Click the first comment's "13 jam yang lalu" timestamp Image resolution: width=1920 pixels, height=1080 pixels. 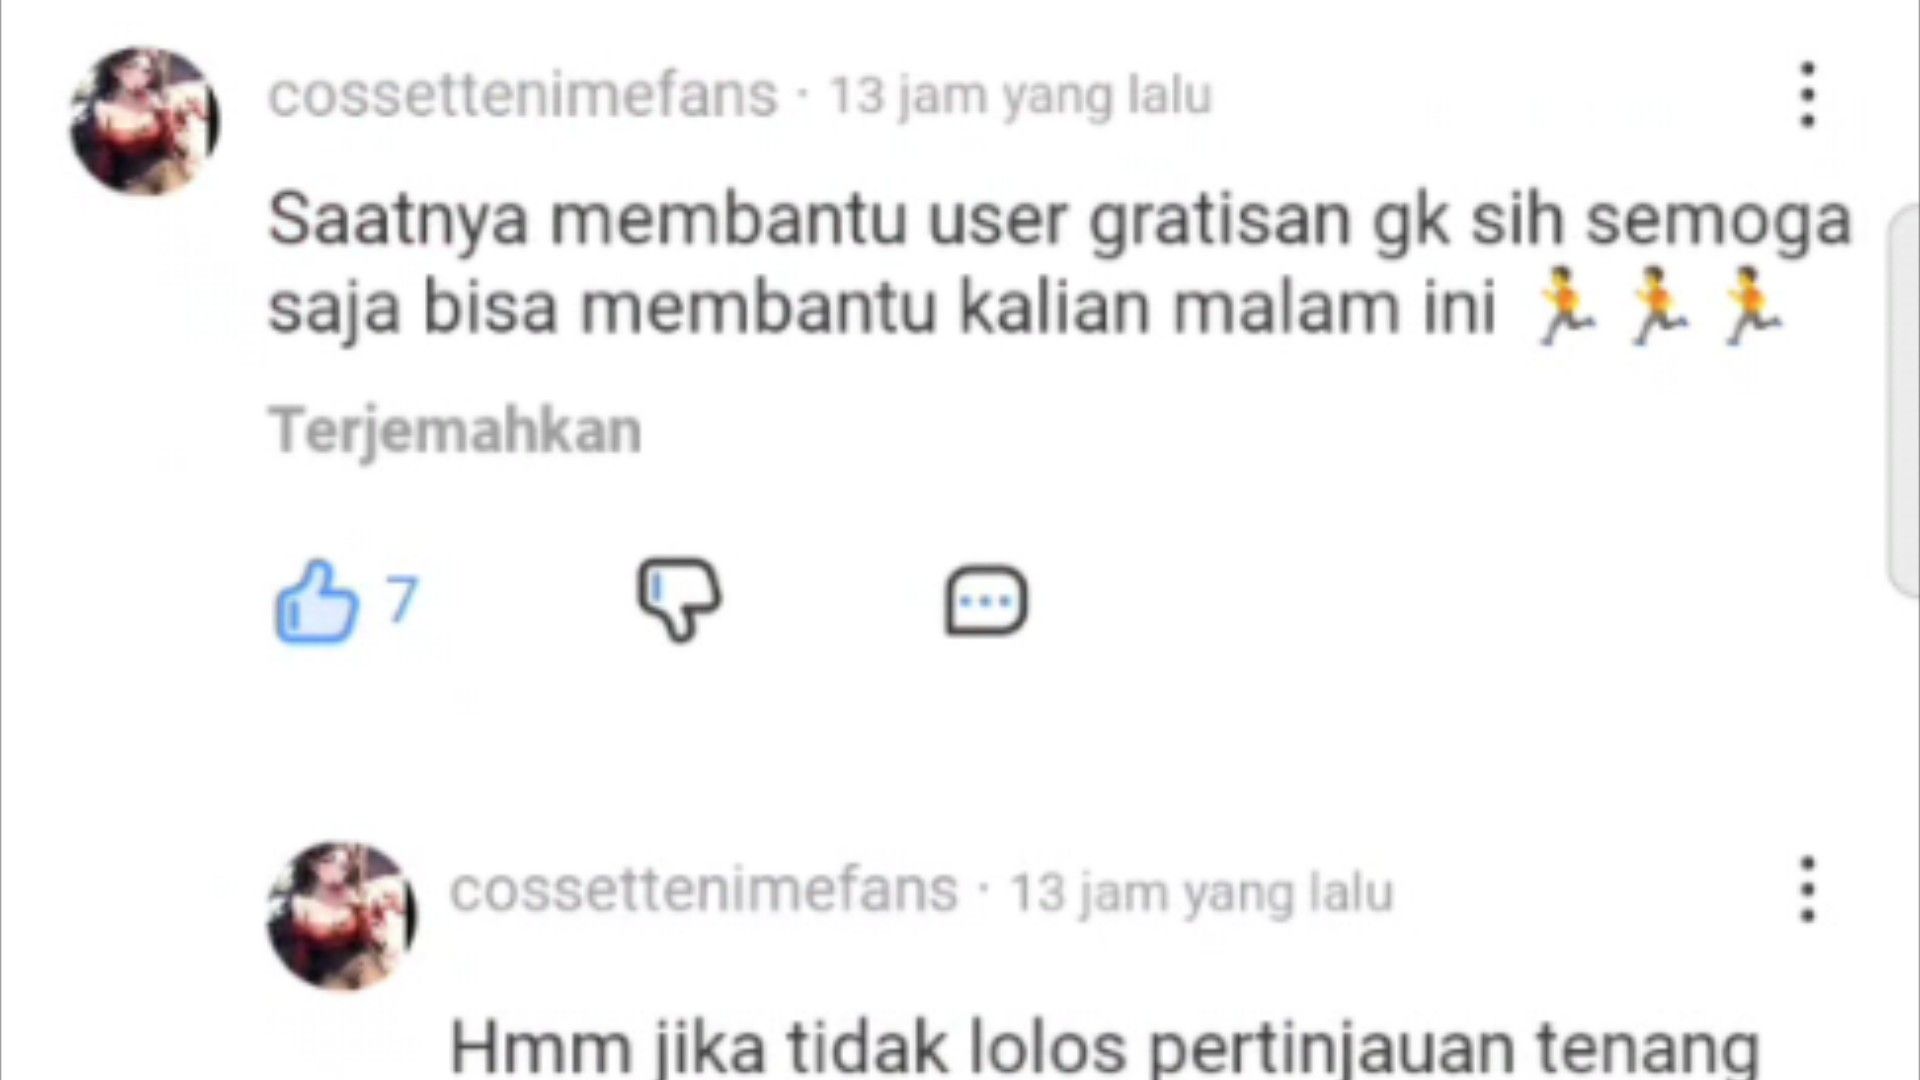coord(1021,96)
